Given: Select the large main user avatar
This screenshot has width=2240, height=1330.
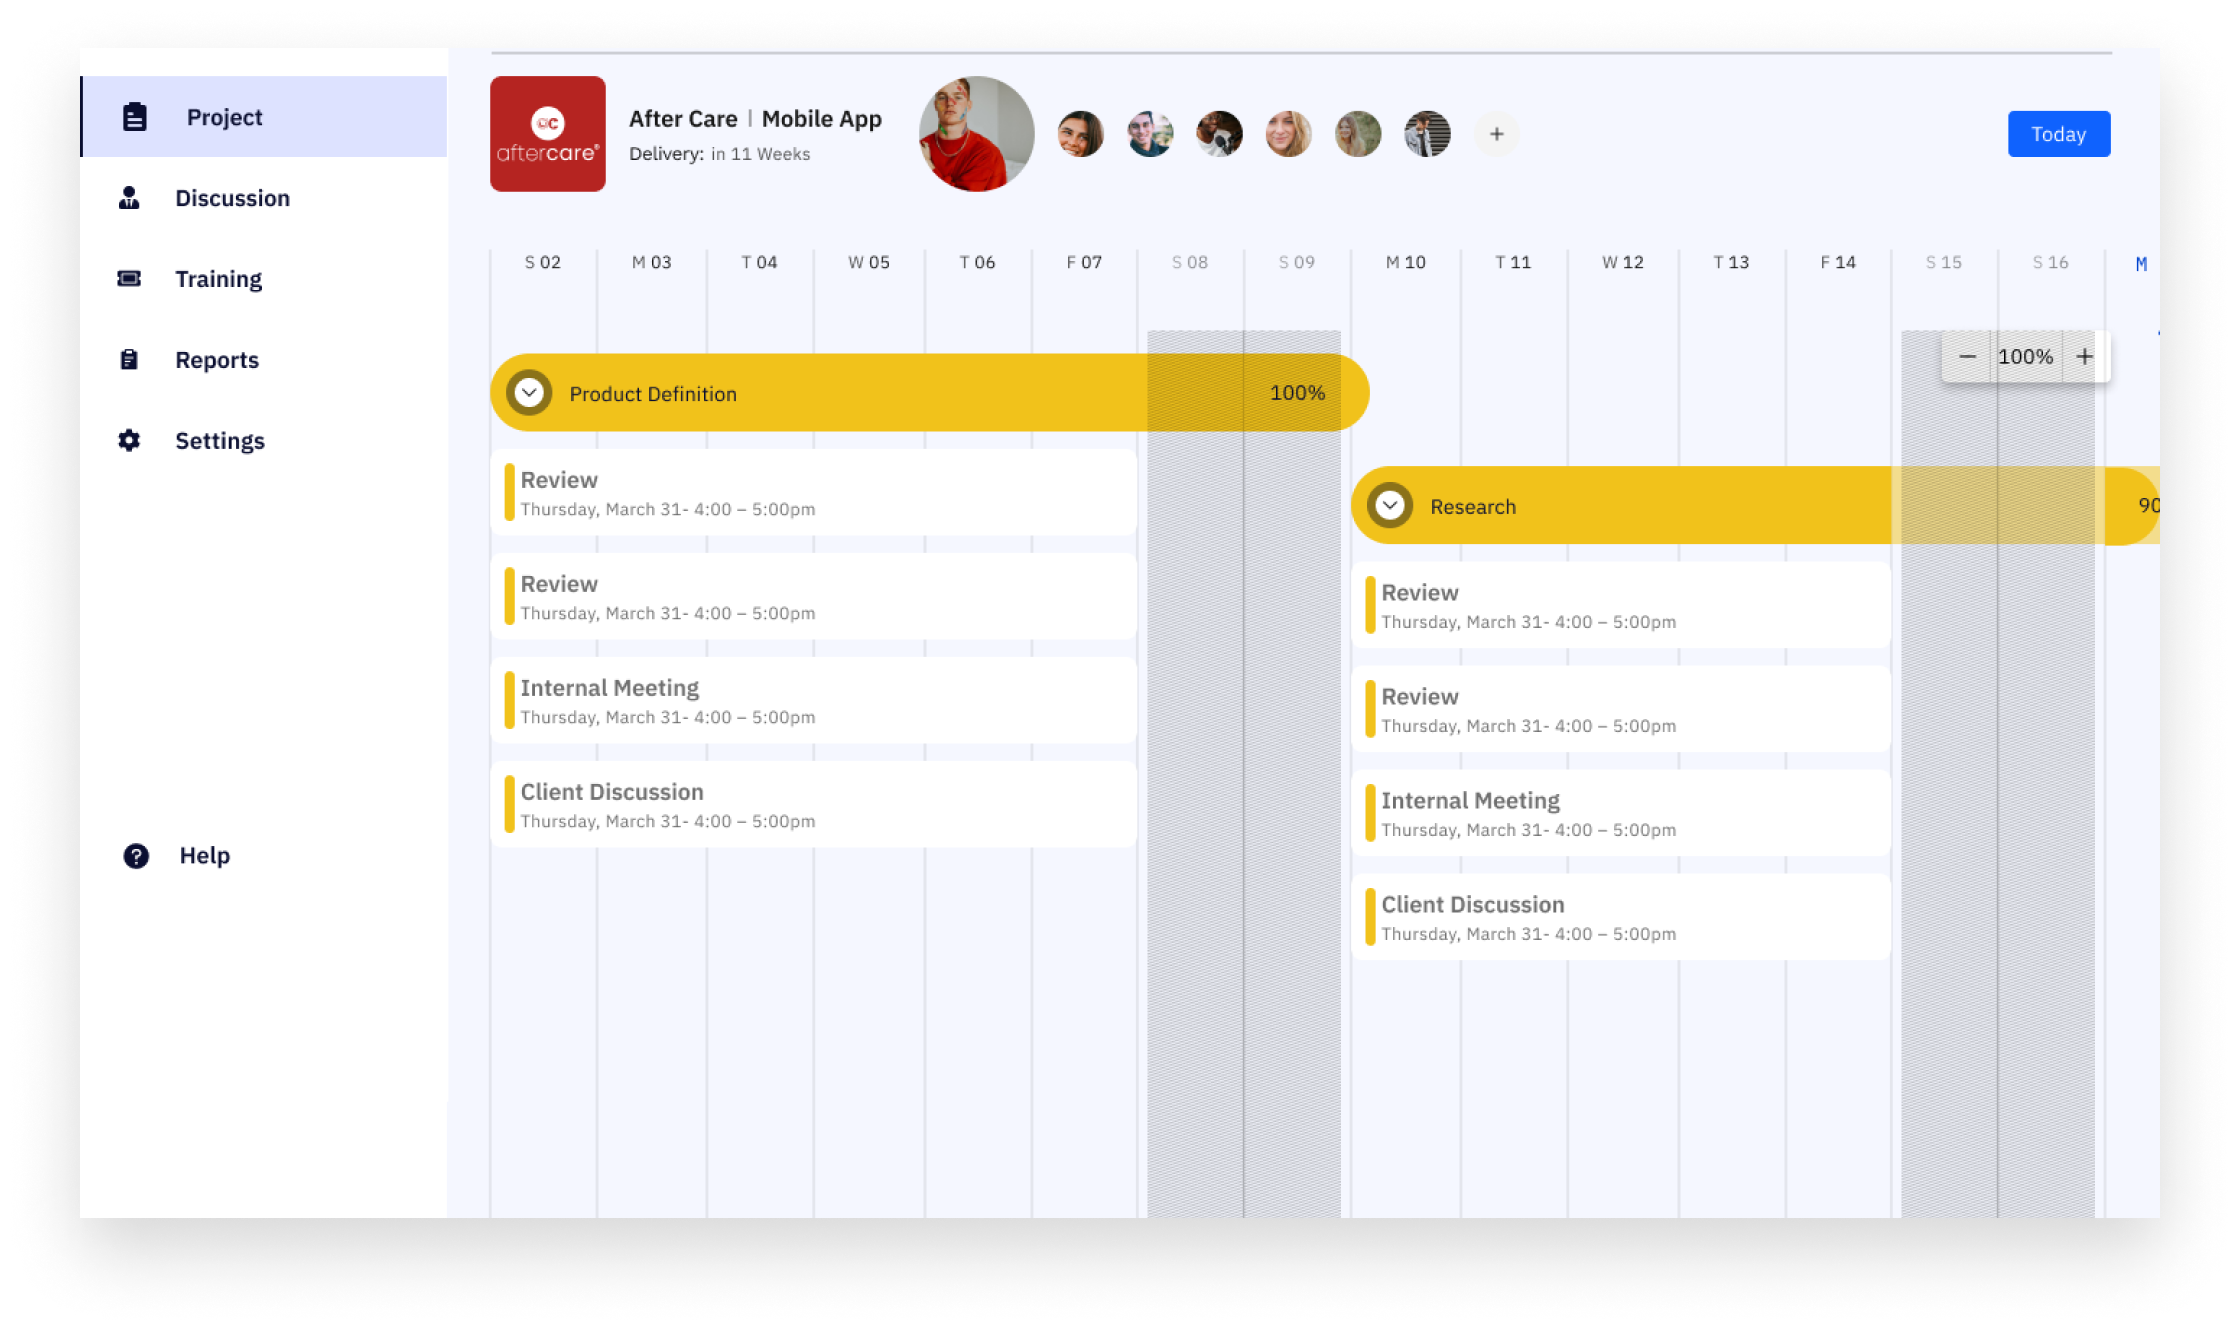Looking at the screenshot, I should (x=976, y=134).
